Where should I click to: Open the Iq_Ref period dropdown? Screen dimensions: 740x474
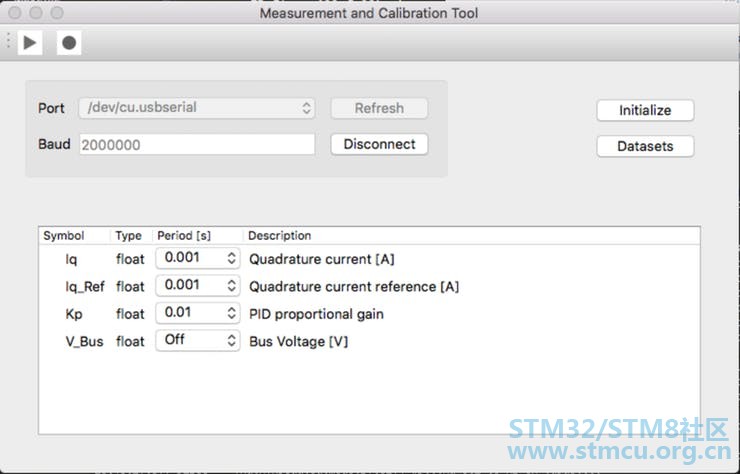(198, 286)
